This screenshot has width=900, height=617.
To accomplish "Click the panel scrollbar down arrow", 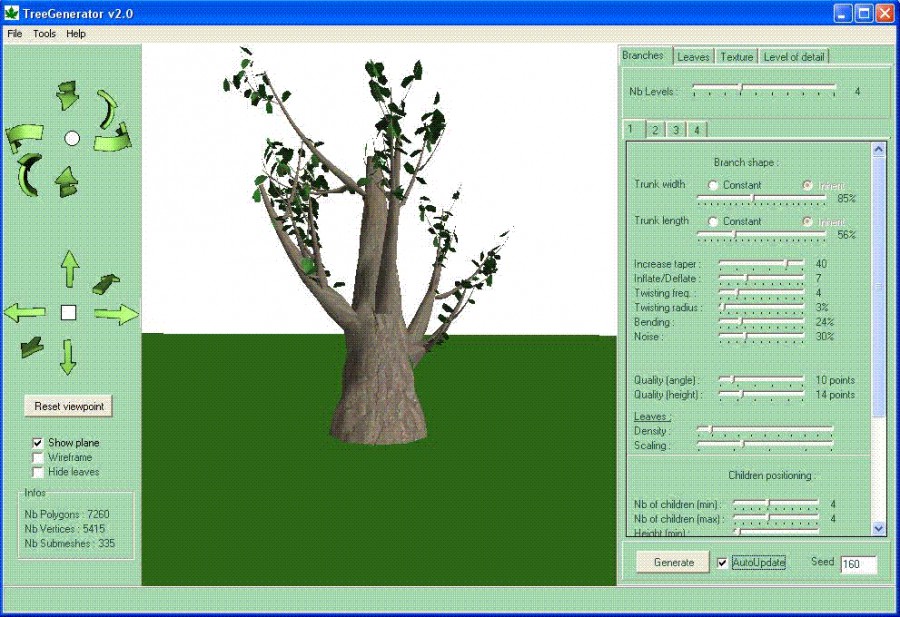I will [x=879, y=528].
